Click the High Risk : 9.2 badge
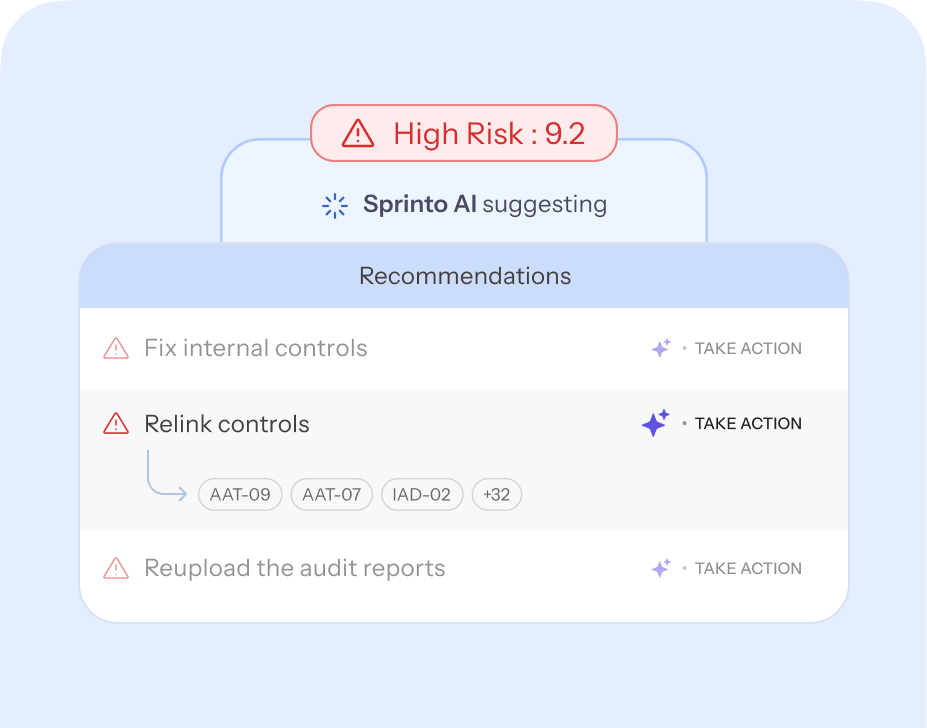Viewport: 927px width, 728px height. pyautogui.click(x=463, y=133)
